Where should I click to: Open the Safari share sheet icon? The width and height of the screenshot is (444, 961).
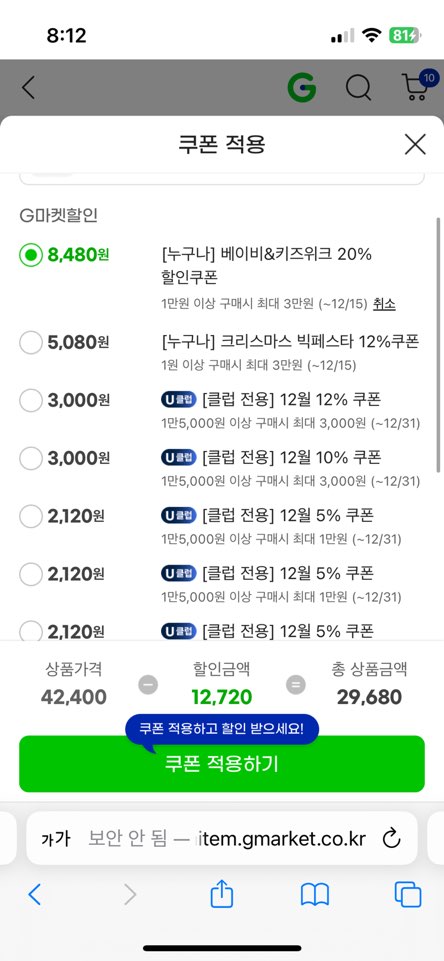tap(221, 894)
